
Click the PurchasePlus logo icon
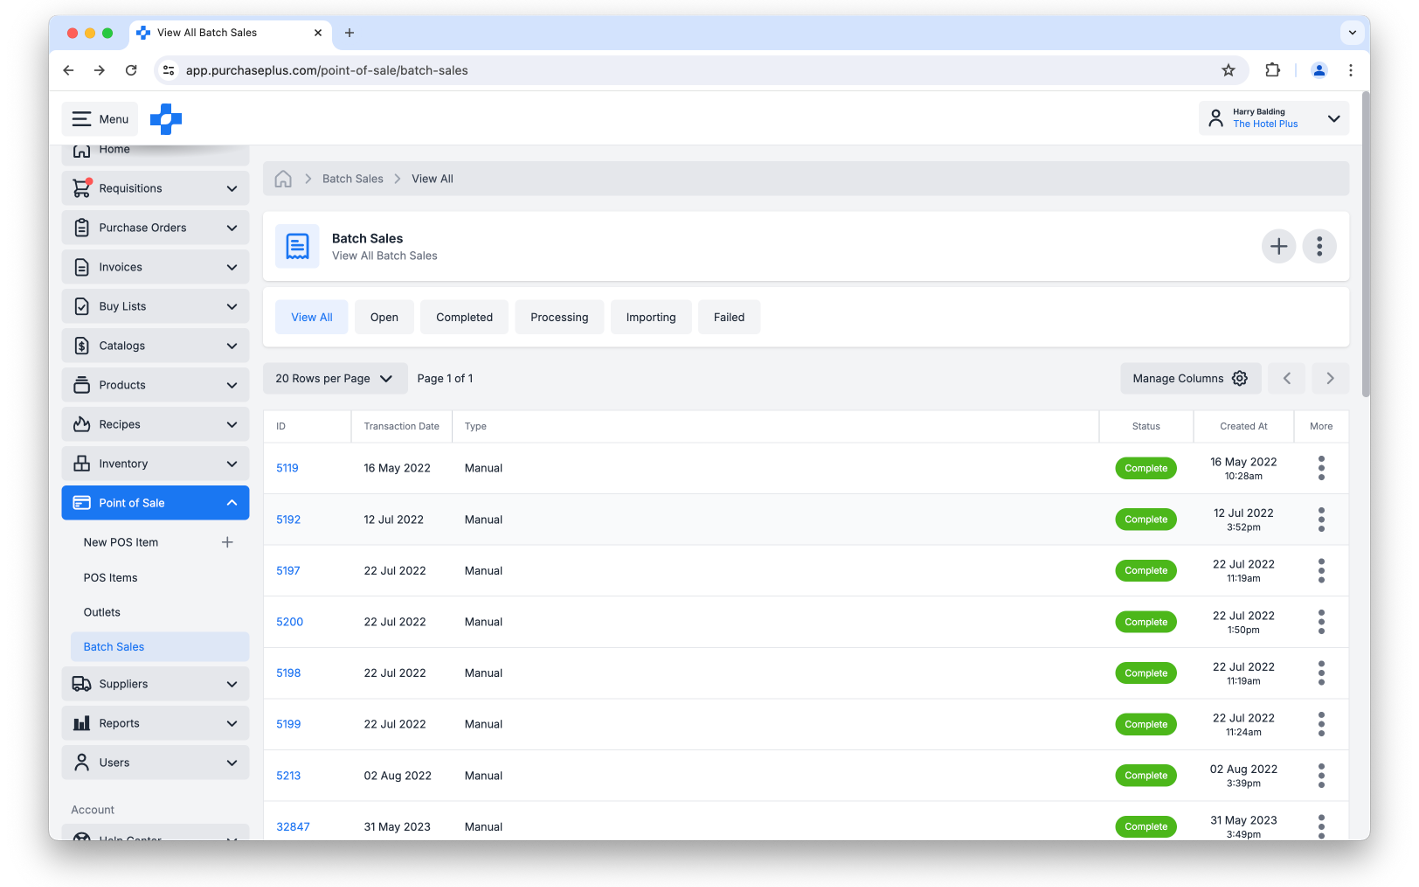[x=166, y=119]
